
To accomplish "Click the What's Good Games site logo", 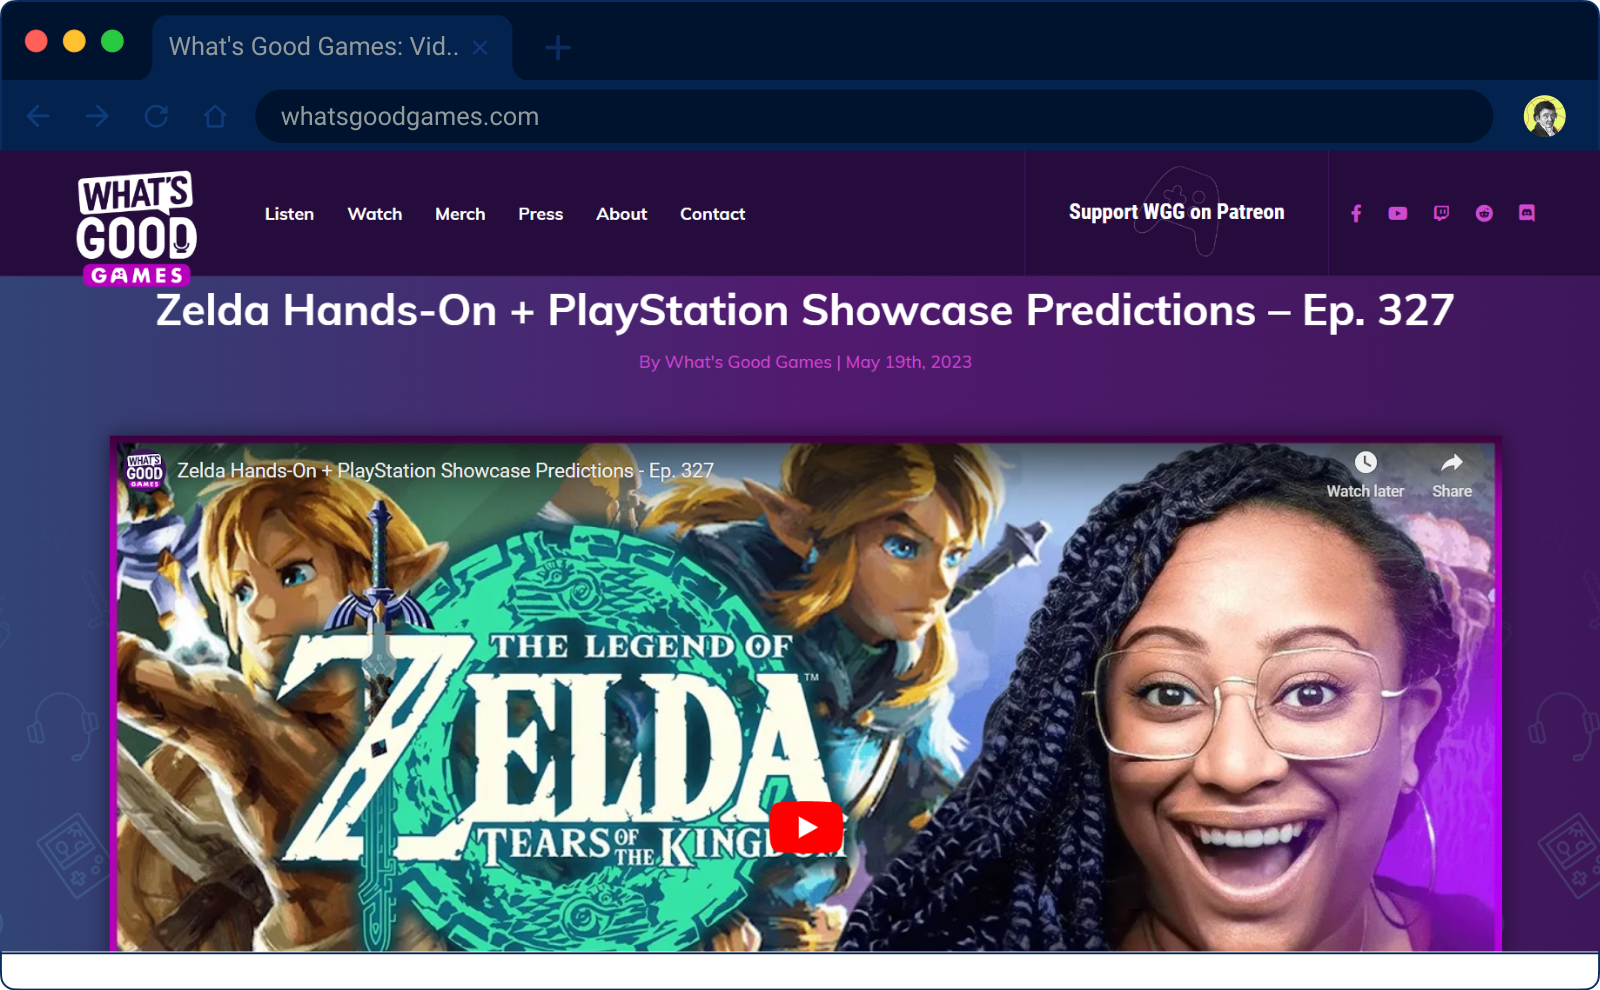I will (137, 228).
